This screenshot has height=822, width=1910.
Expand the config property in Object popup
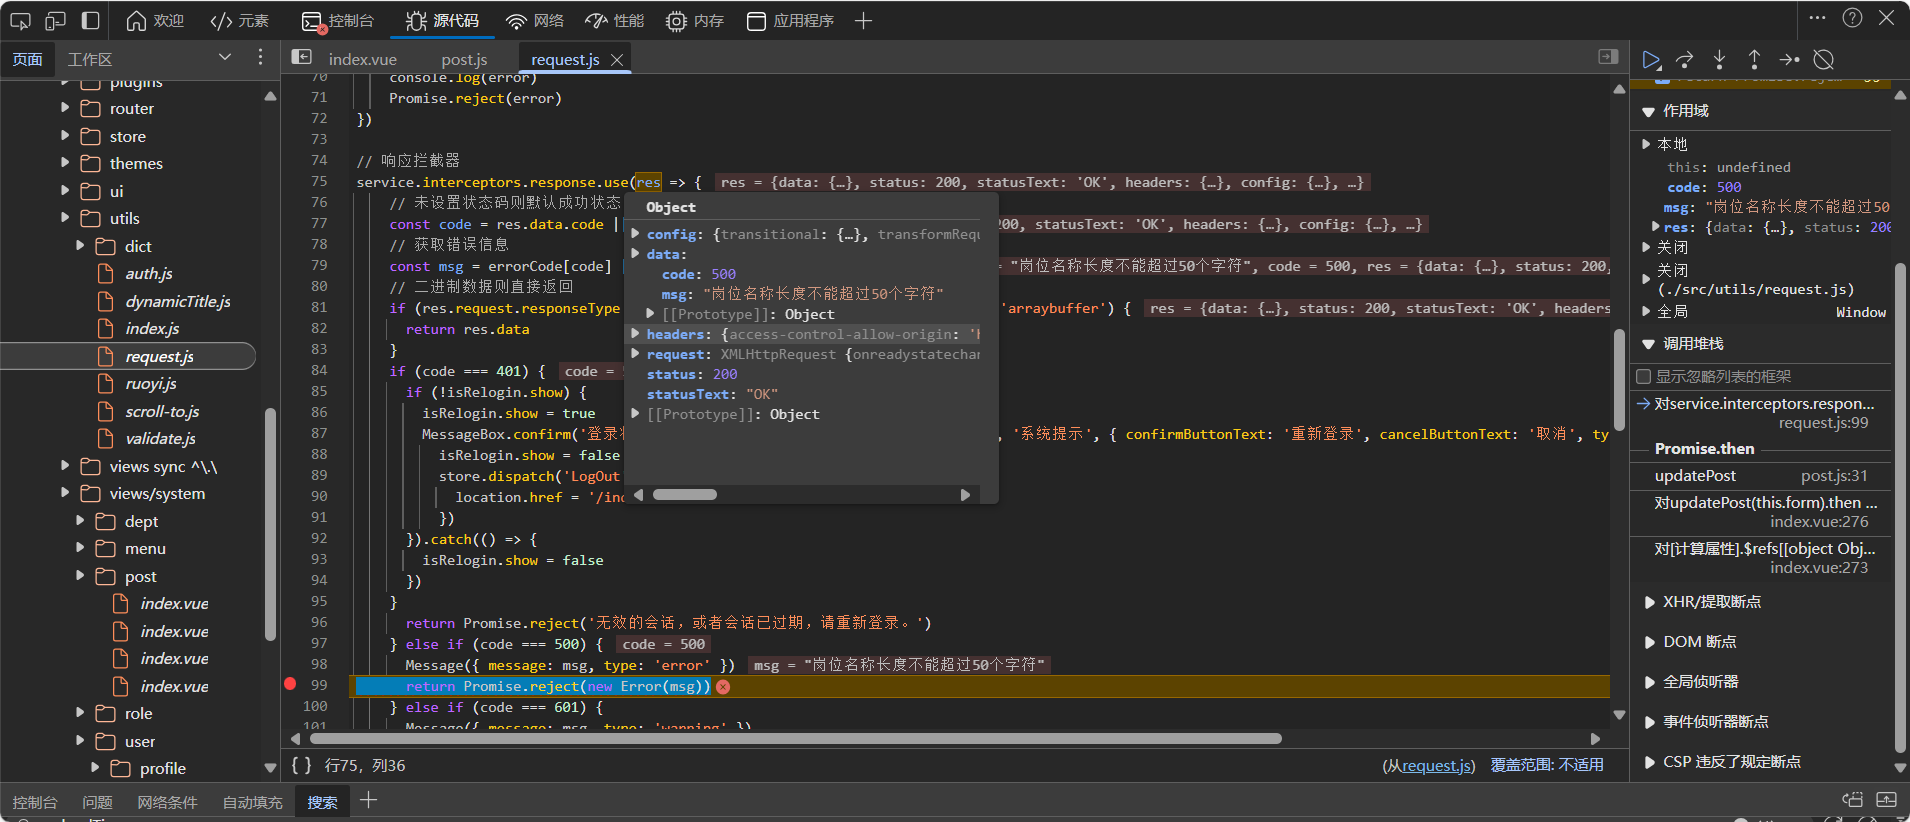point(636,234)
